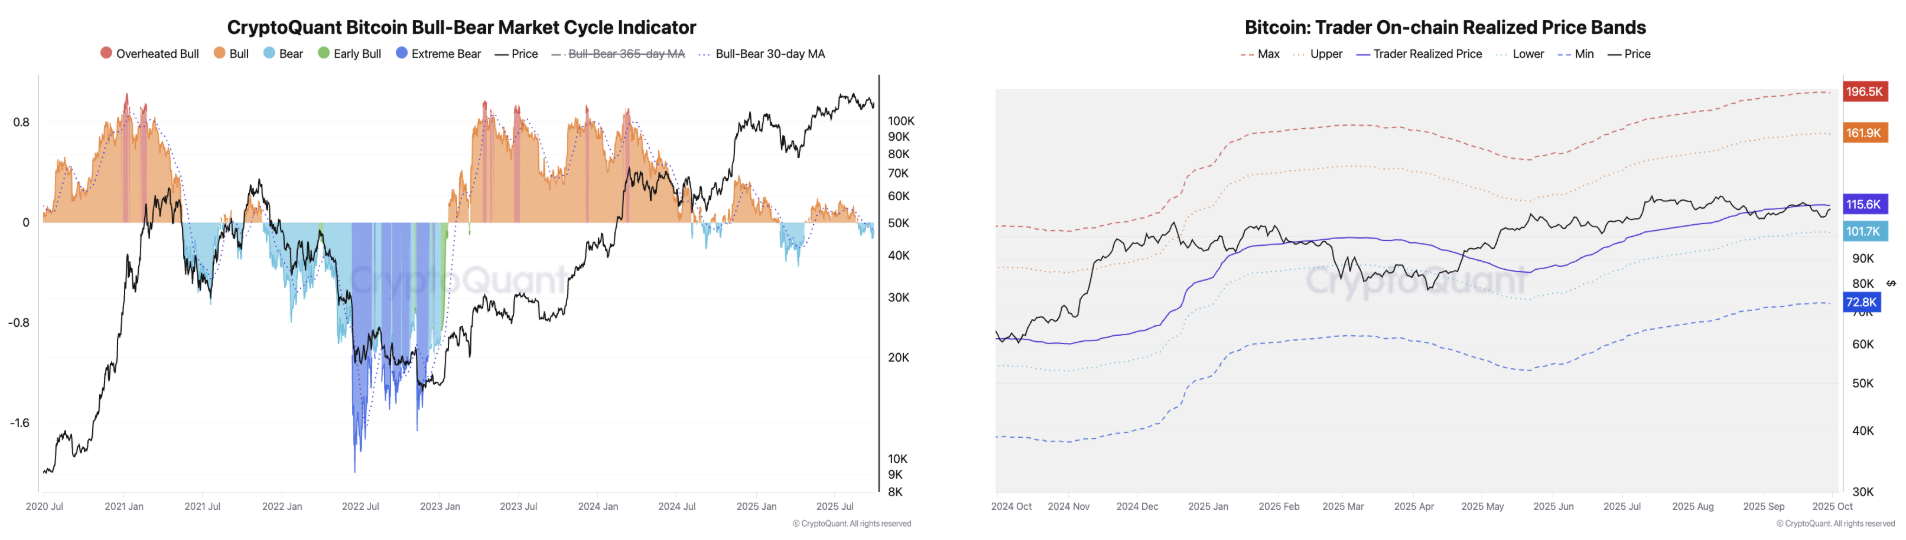The image size is (1906, 540).
Task: Click the blue 72.8K price label
Action: (1862, 302)
